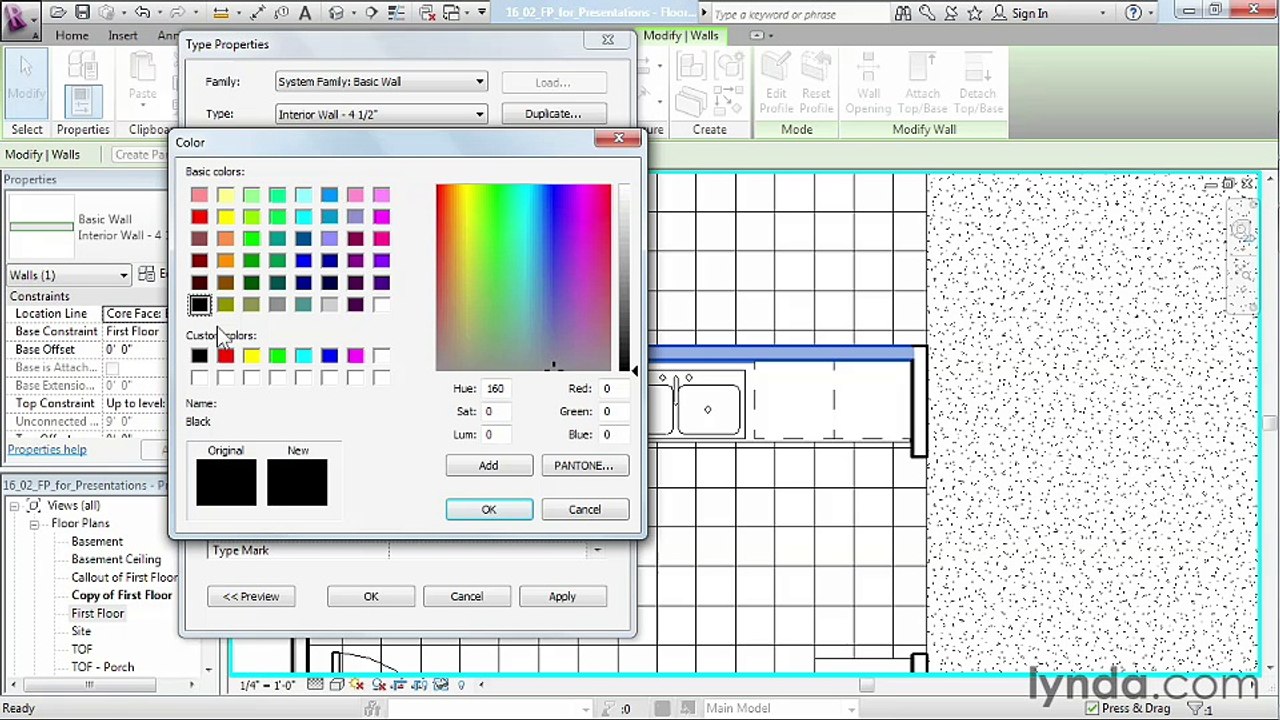1280x720 pixels.
Task: Close the Color dialog
Action: (618, 139)
